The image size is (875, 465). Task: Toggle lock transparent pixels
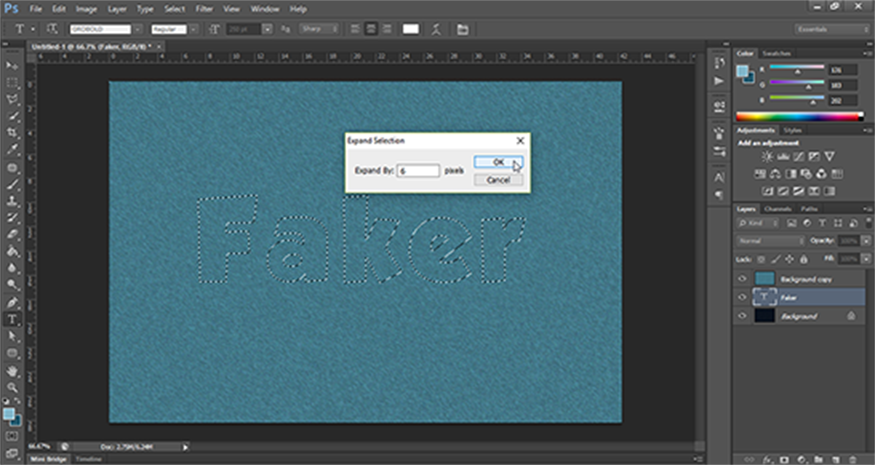(761, 260)
